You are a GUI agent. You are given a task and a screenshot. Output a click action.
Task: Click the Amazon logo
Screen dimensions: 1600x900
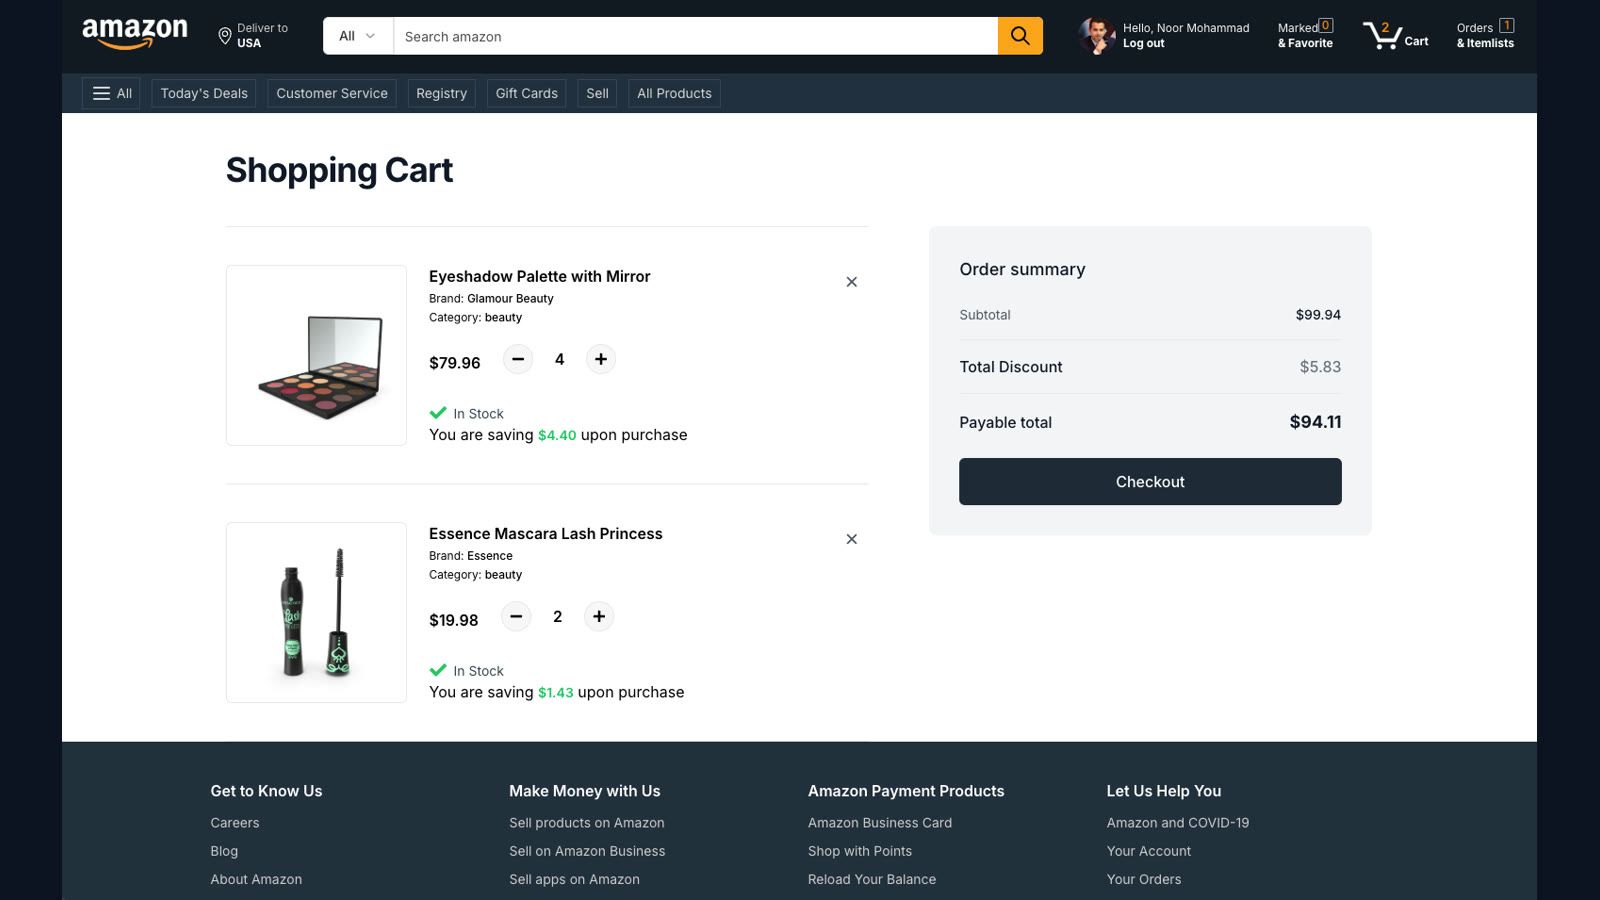pyautogui.click(x=135, y=35)
